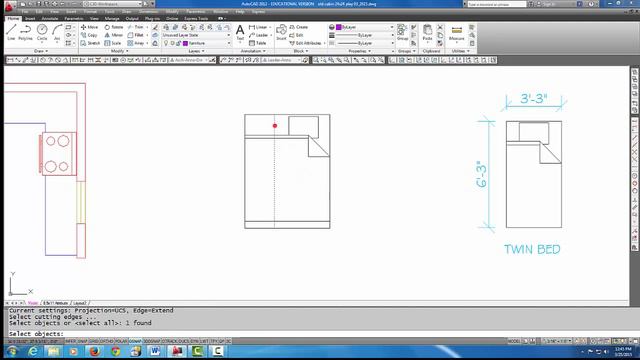This screenshot has width=640, height=360.
Task: Switch to the Annotate ribbon tab
Action: [50, 18]
